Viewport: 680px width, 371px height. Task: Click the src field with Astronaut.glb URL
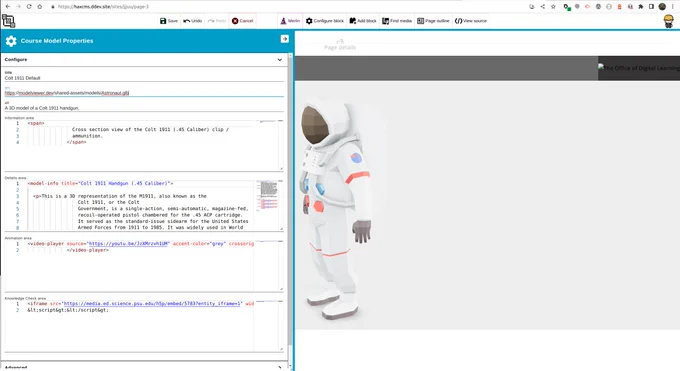(144, 93)
